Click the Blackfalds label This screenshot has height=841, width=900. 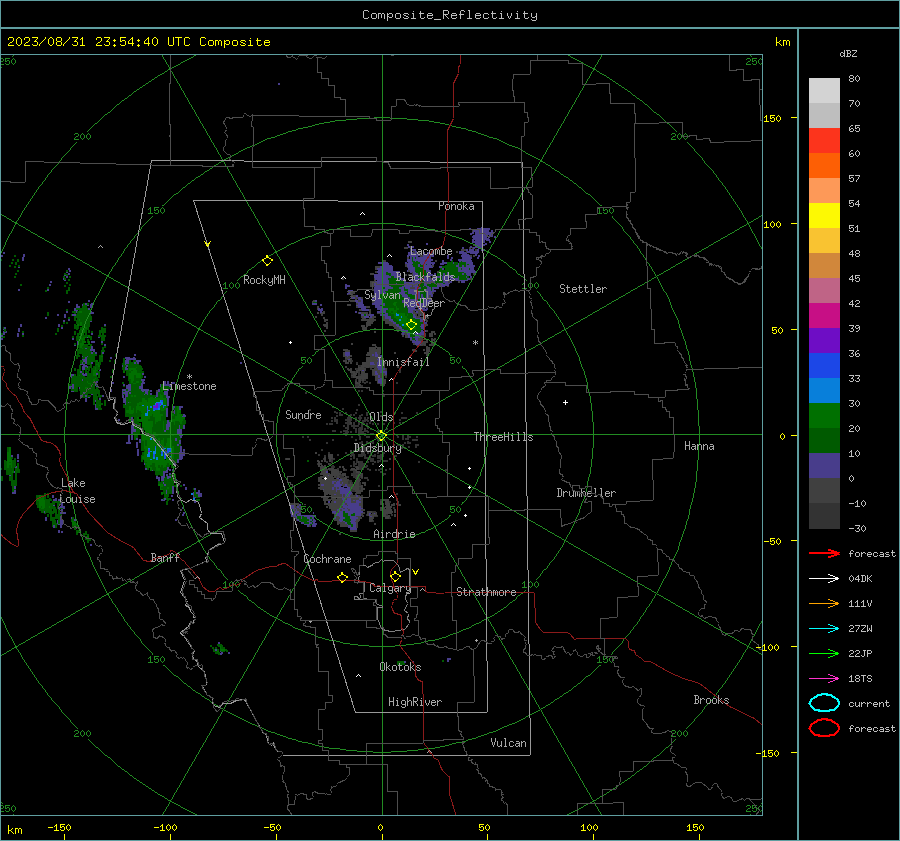click(425, 277)
